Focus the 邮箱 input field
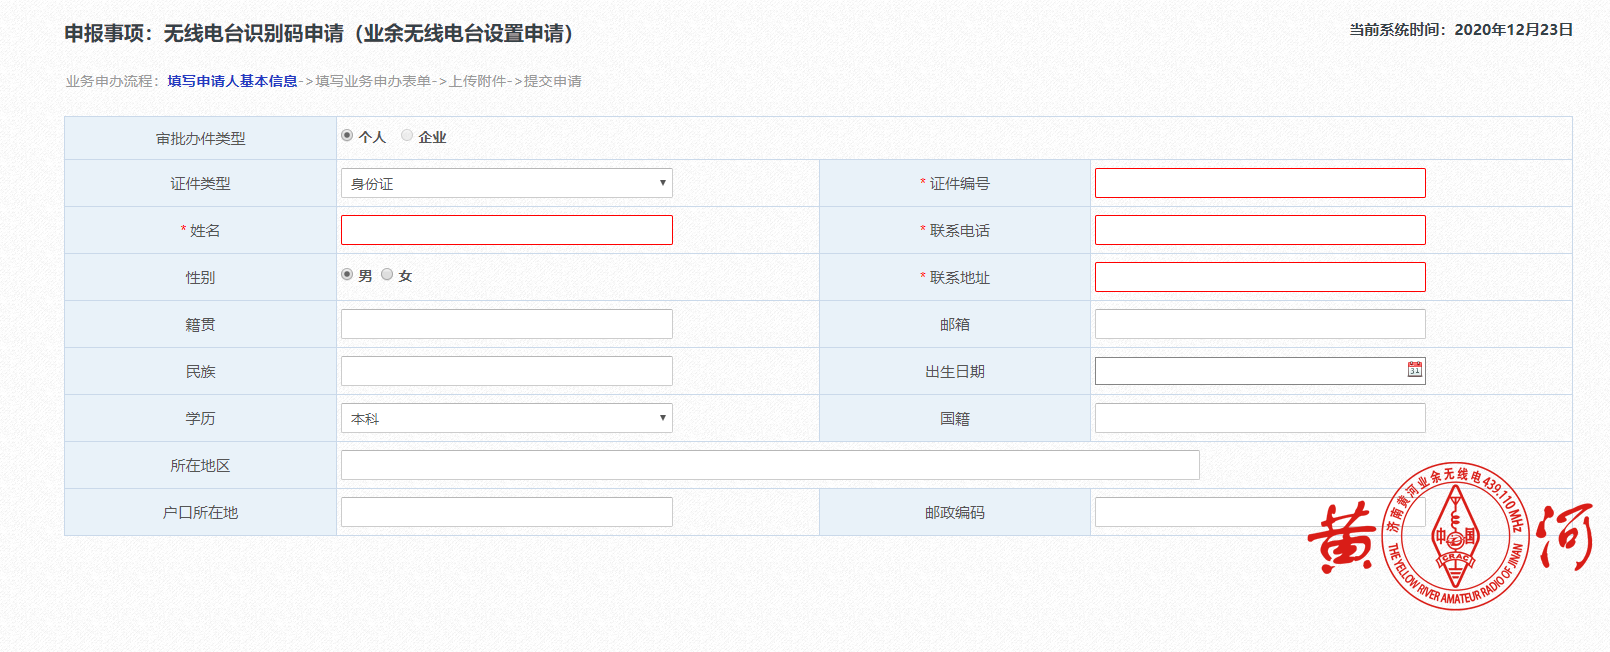The height and width of the screenshot is (652, 1610). tap(1259, 324)
